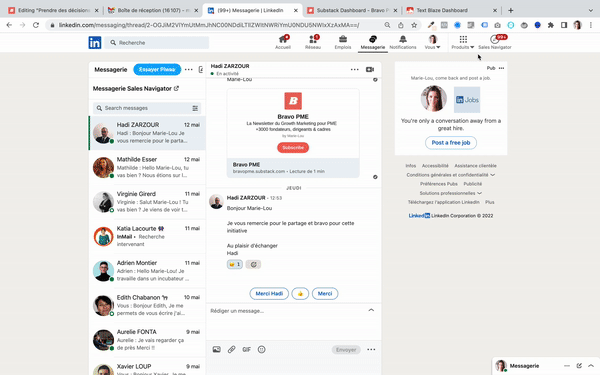
Task: Open the LinkedIn home logo
Action: tap(95, 42)
